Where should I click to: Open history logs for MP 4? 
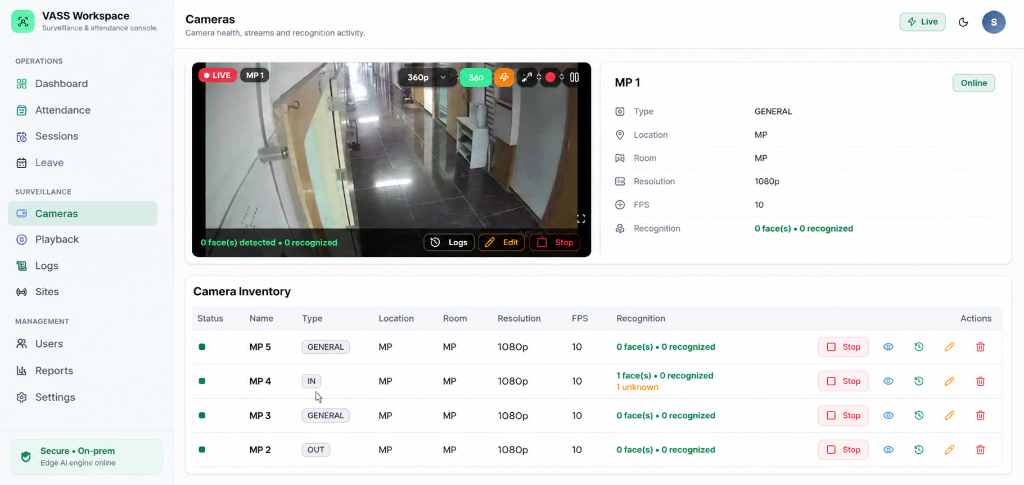click(919, 381)
